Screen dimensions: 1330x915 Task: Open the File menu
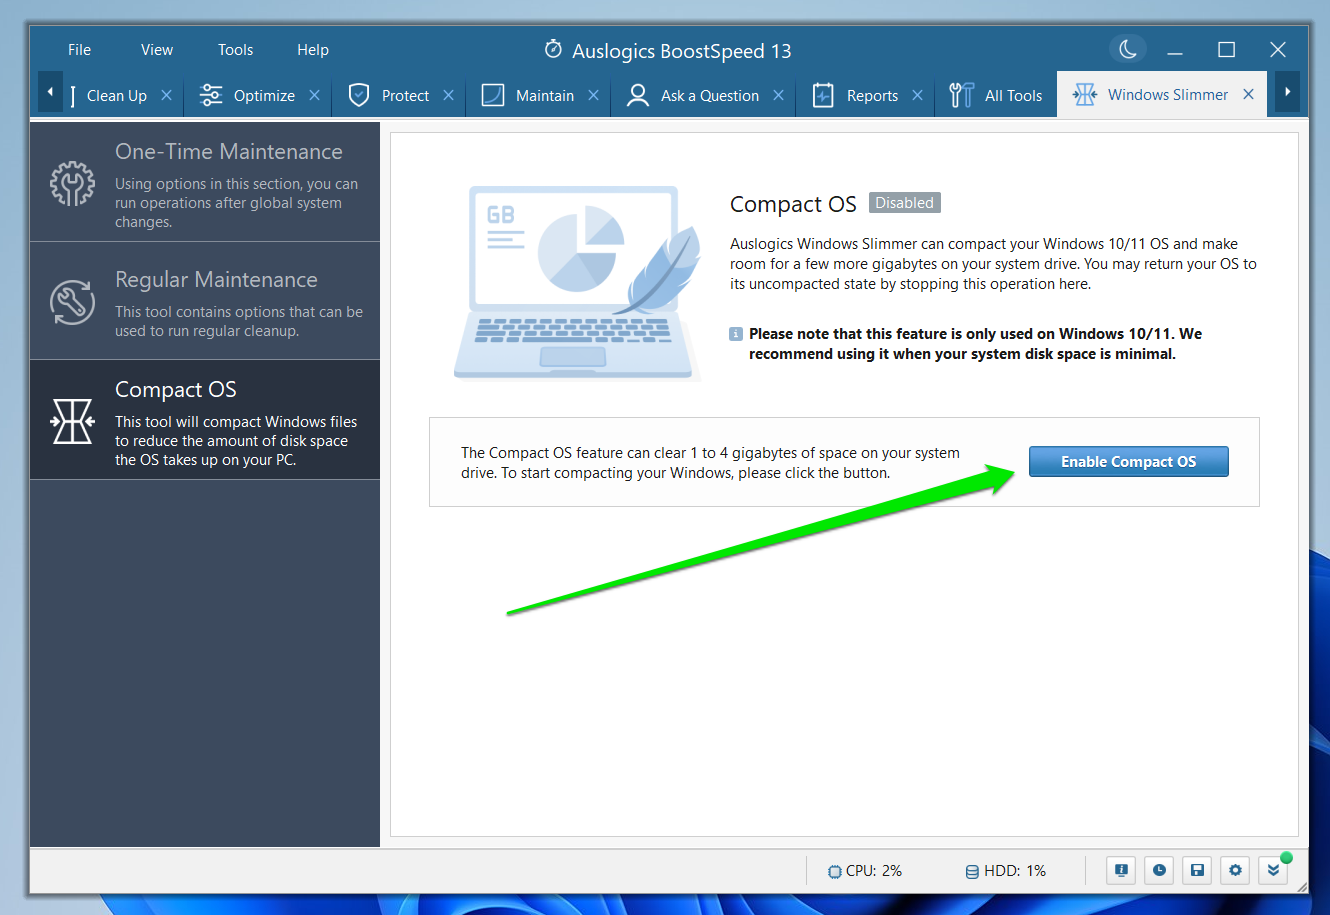(79, 50)
